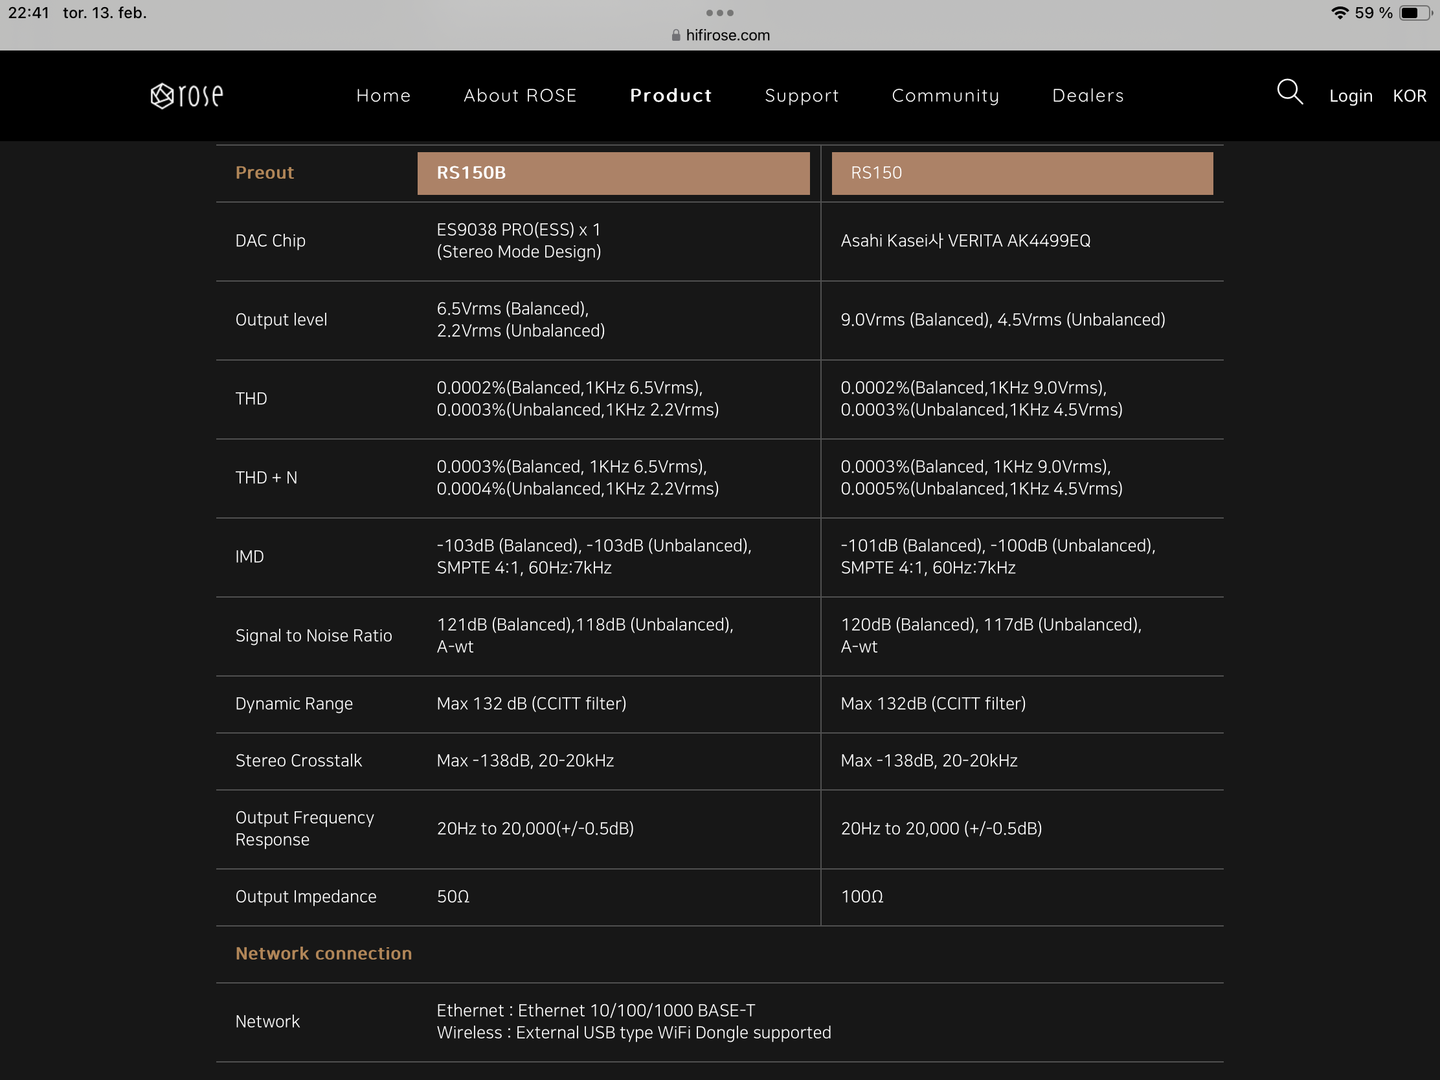Select Support in the navigation bar

[802, 96]
